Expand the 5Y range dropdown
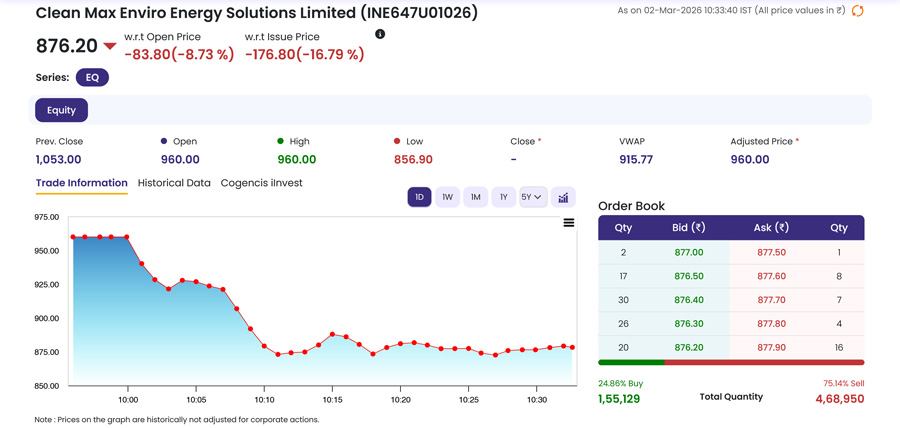 tap(533, 197)
